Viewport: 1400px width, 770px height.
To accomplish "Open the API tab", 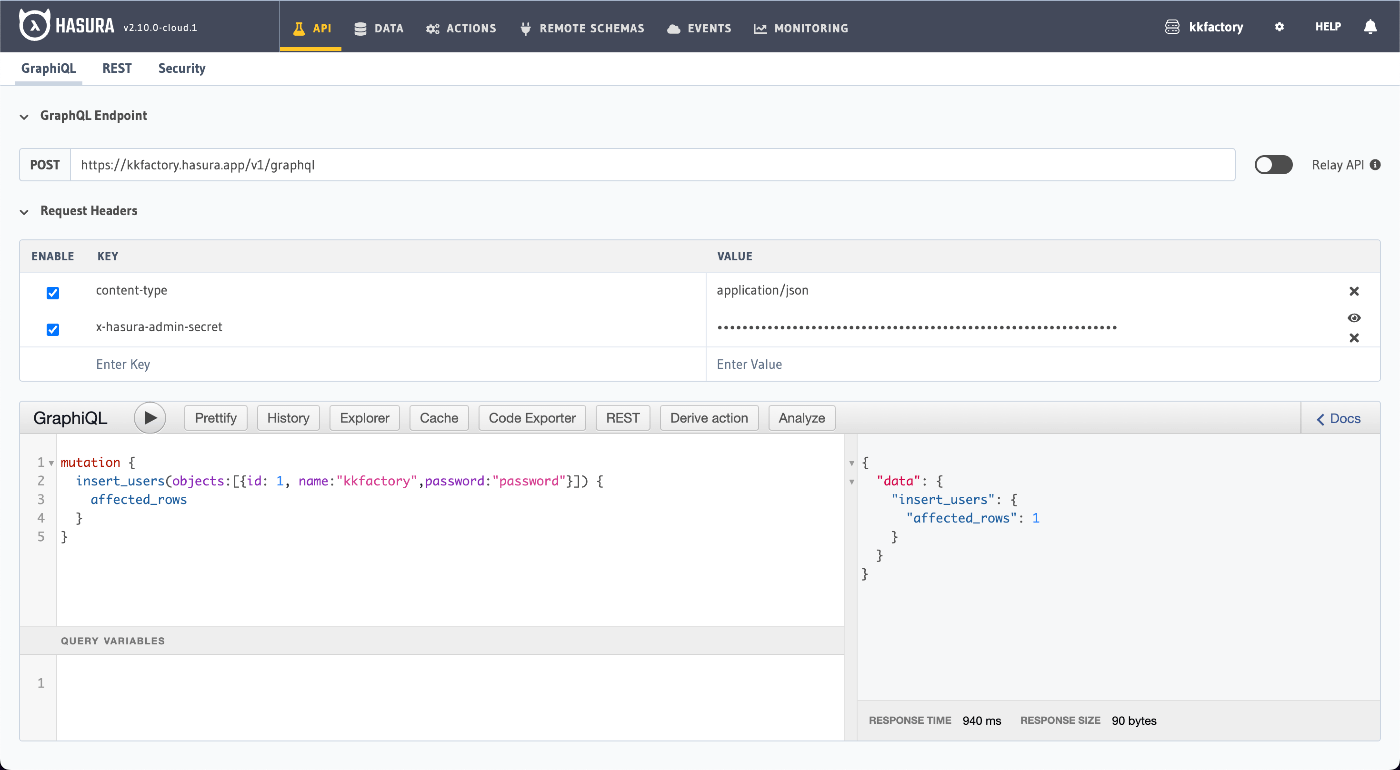I will (311, 28).
